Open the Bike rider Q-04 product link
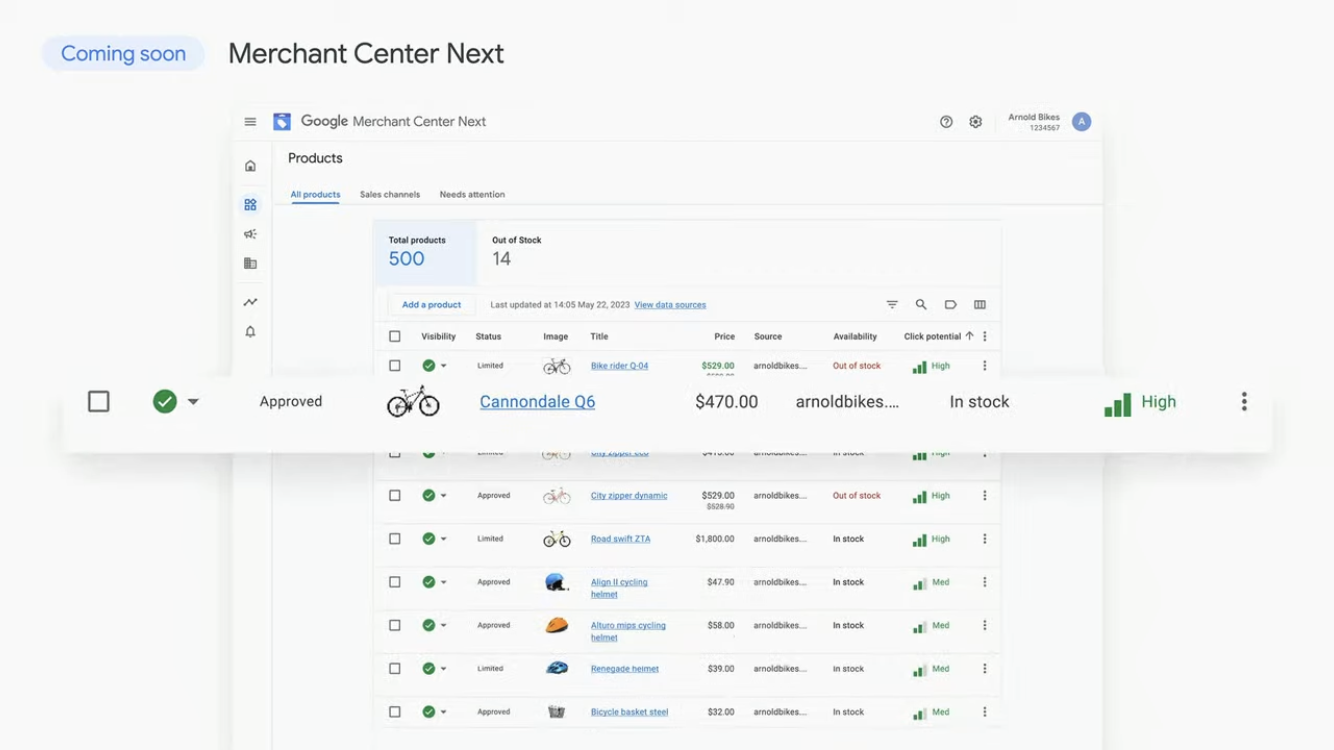 (x=619, y=366)
